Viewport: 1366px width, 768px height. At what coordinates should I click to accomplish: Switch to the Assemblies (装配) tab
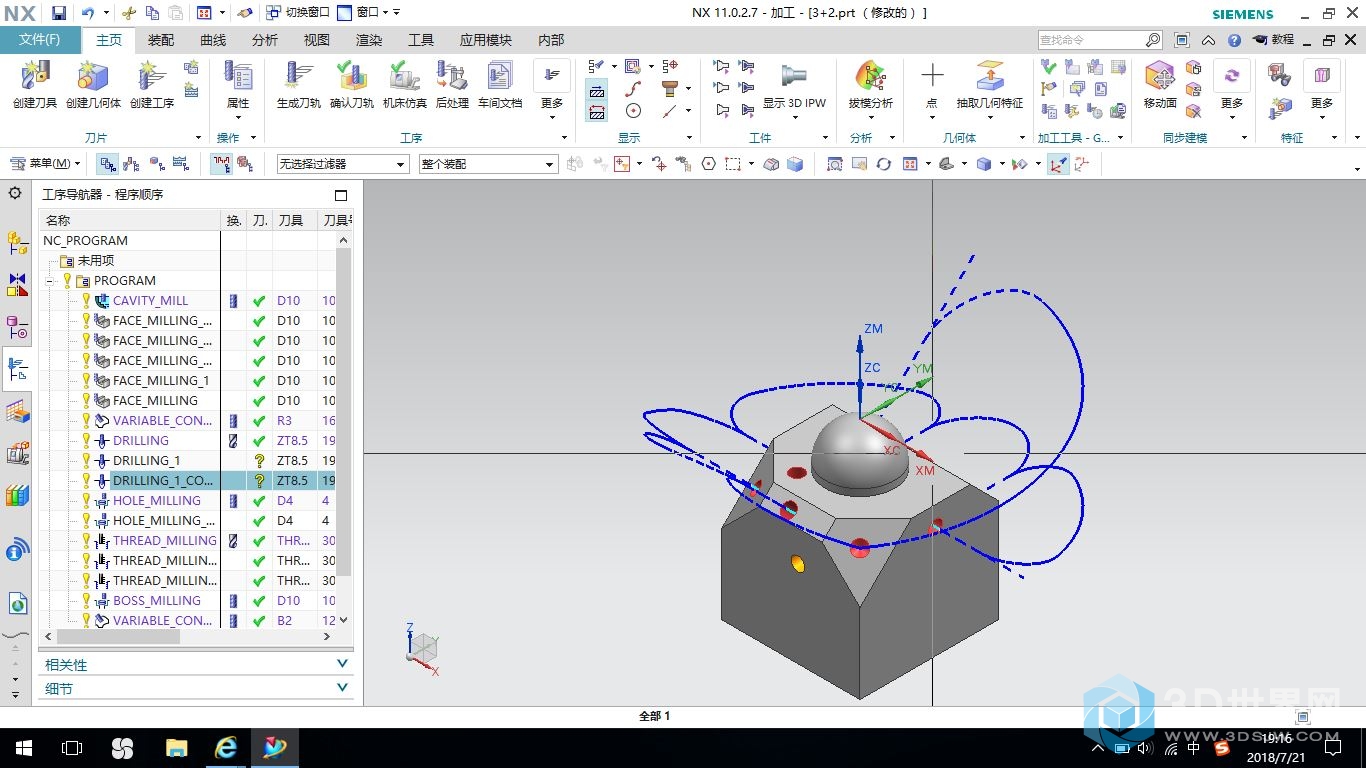pyautogui.click(x=161, y=40)
